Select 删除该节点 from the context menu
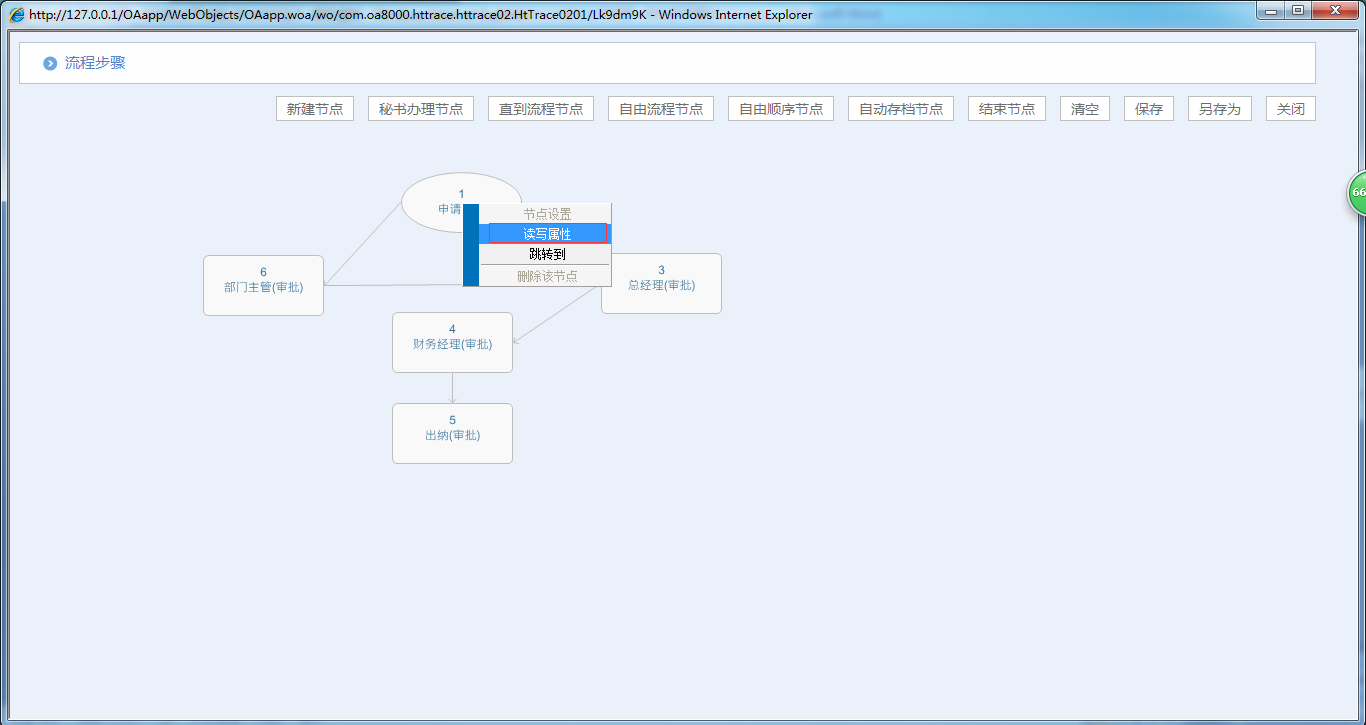Image resolution: width=1366 pixels, height=725 pixels. [547, 276]
